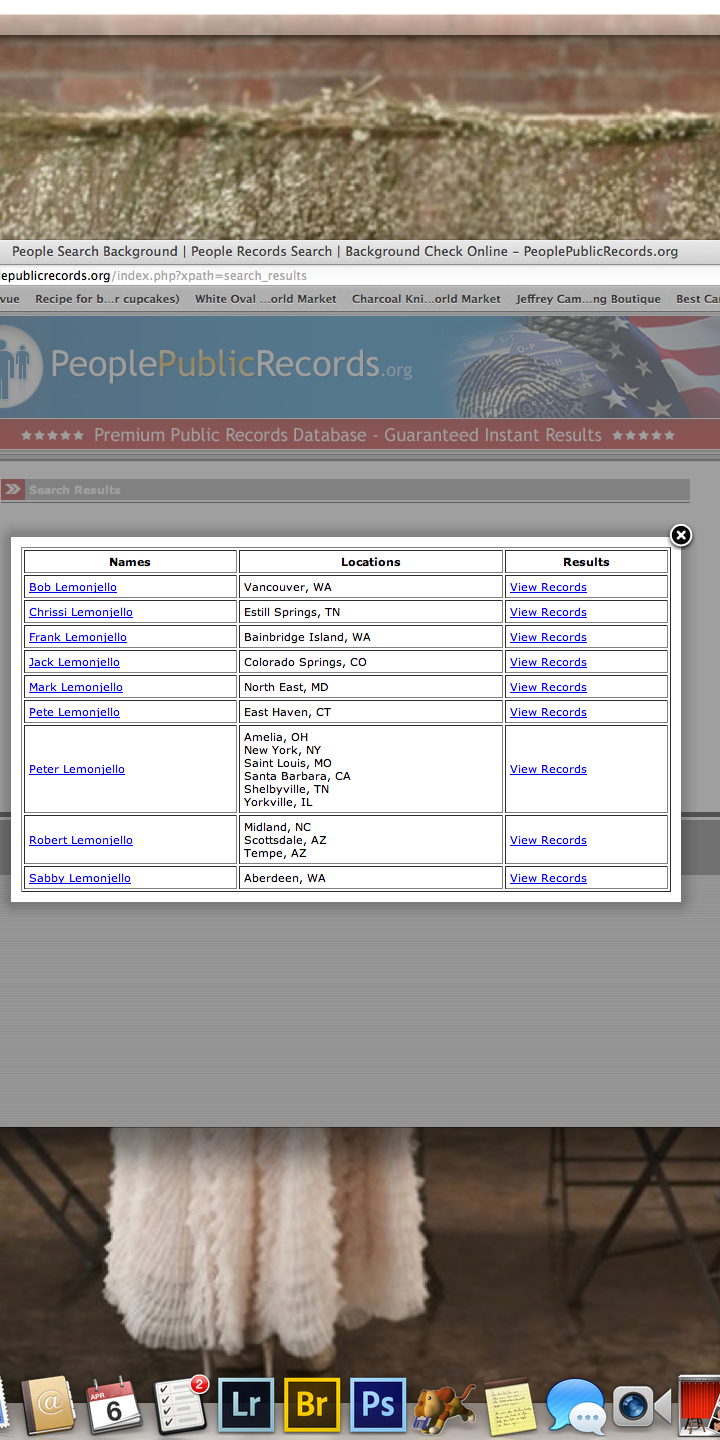Open Jack Lemonjello name link

click(74, 662)
